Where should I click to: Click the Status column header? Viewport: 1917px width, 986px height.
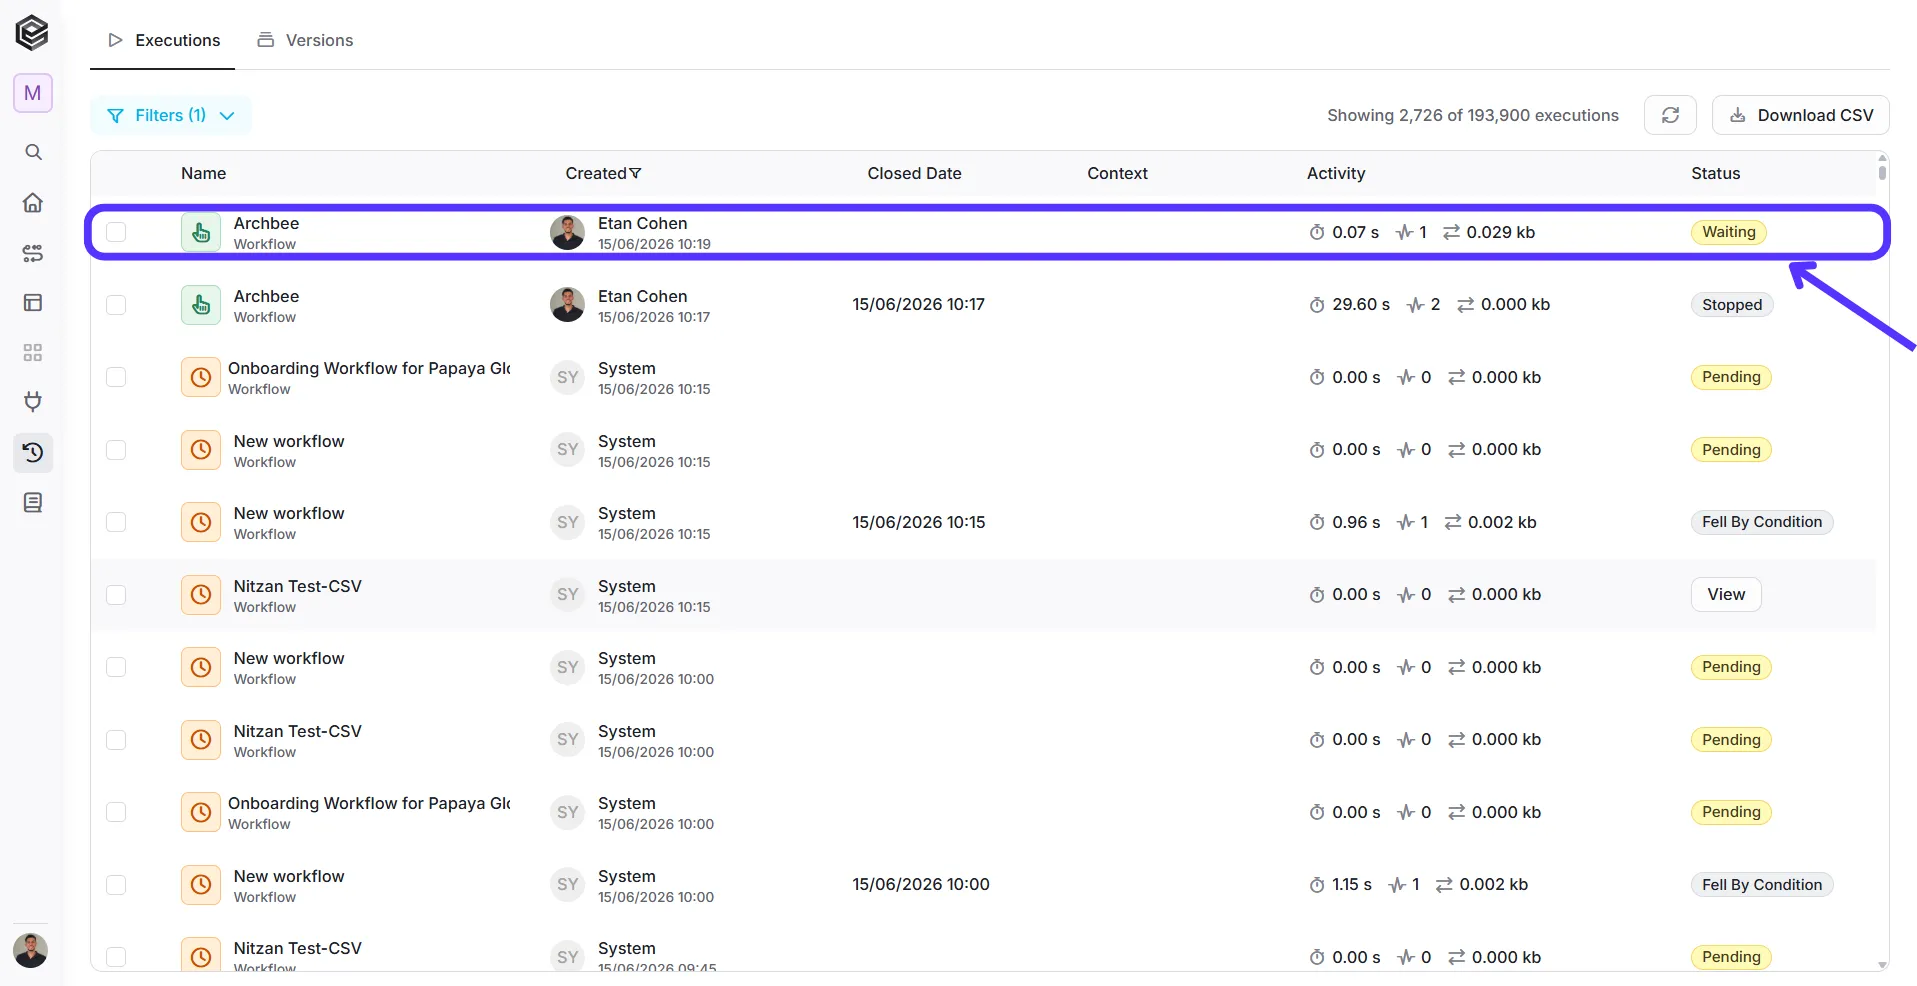coord(1715,173)
